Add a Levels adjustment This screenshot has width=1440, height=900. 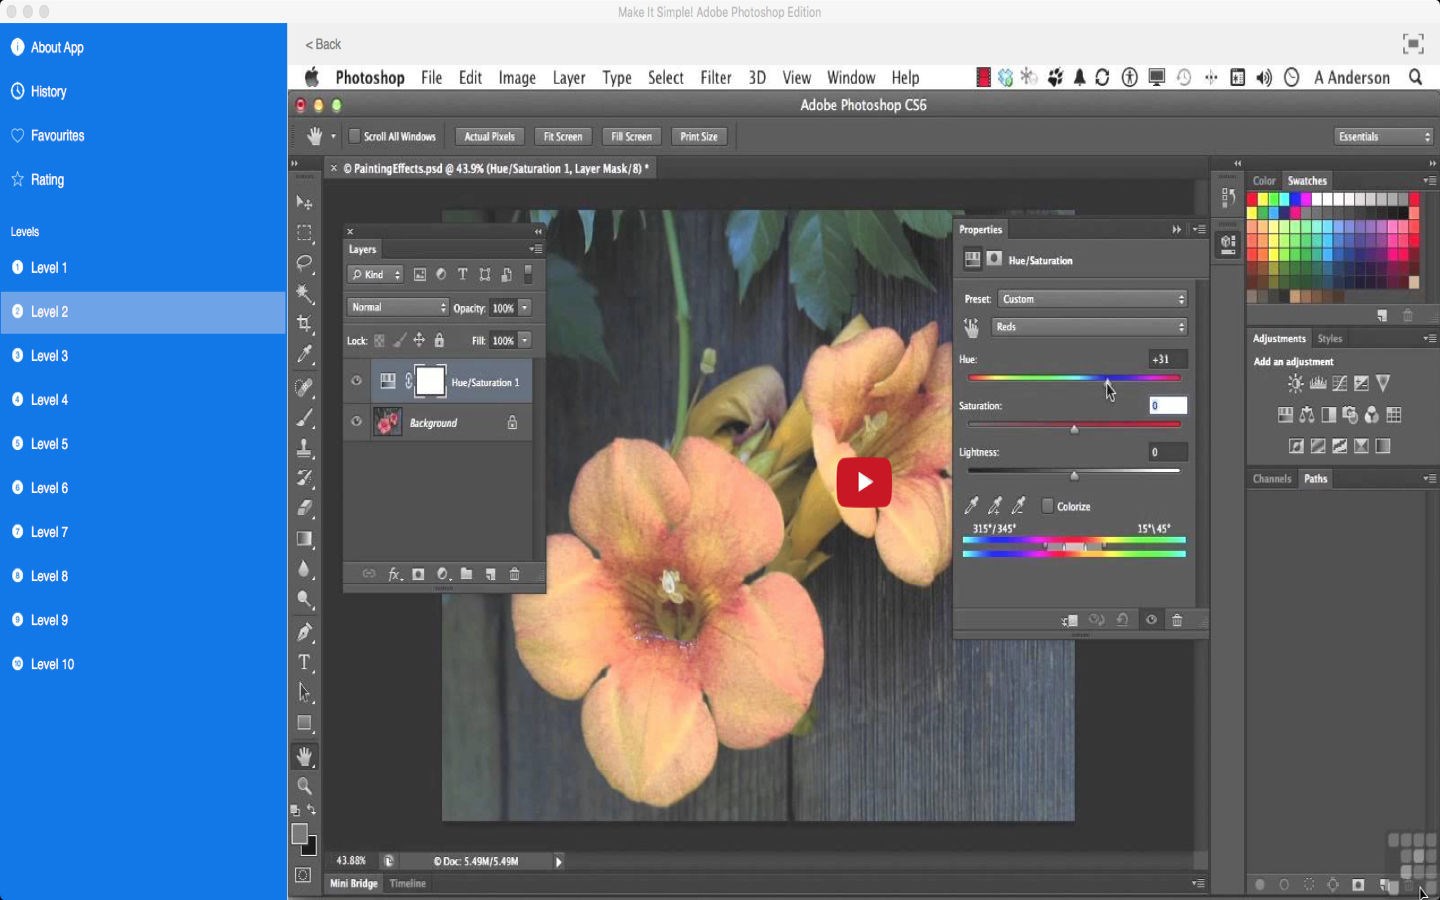click(x=1318, y=383)
